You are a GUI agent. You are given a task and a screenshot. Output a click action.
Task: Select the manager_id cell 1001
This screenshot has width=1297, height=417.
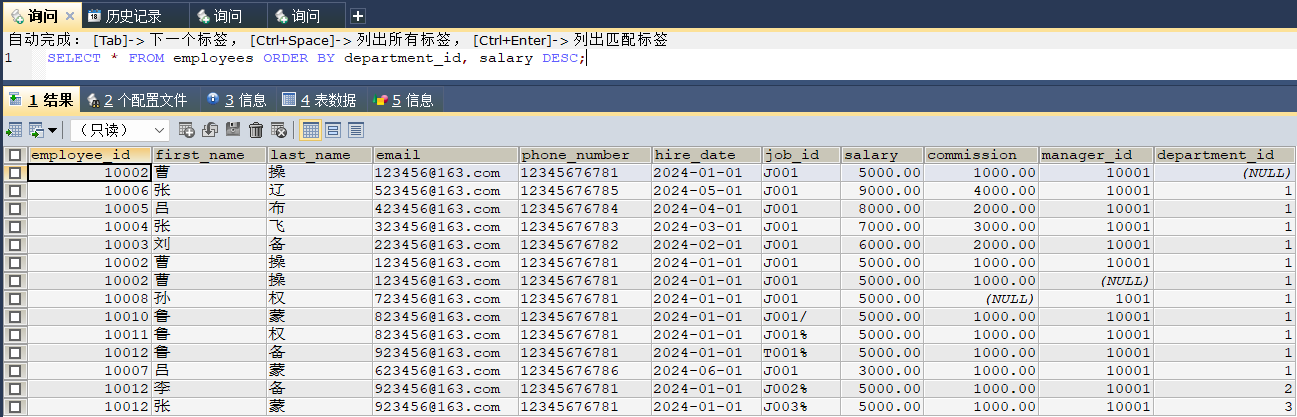pos(1096,299)
